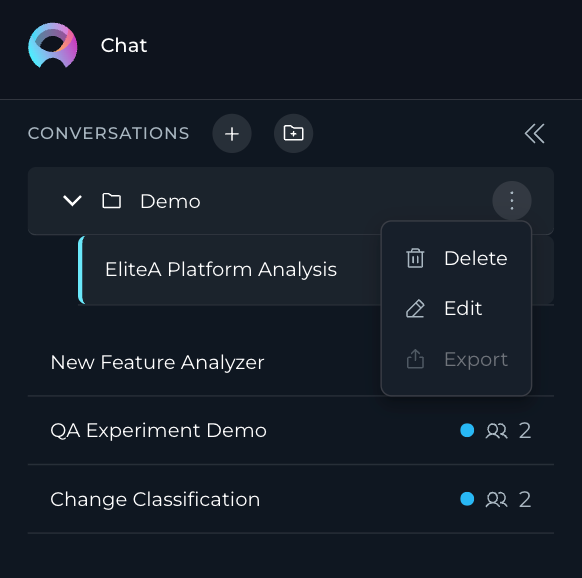Choose Export from the context menu

point(456,359)
